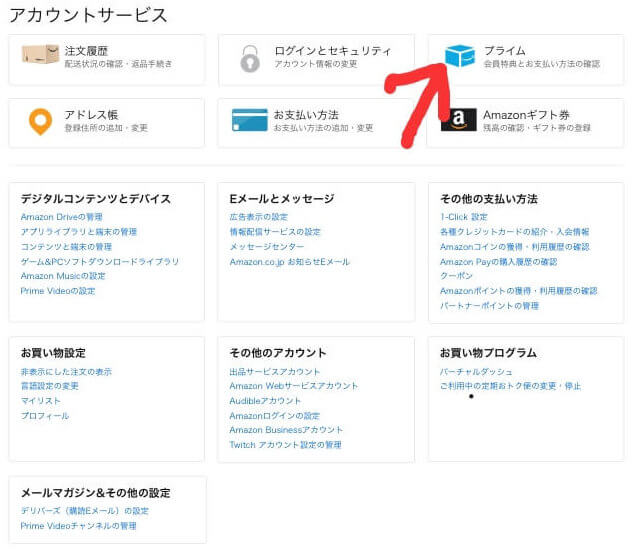Open クーポン link
This screenshot has height=555, width=636.
(x=456, y=276)
